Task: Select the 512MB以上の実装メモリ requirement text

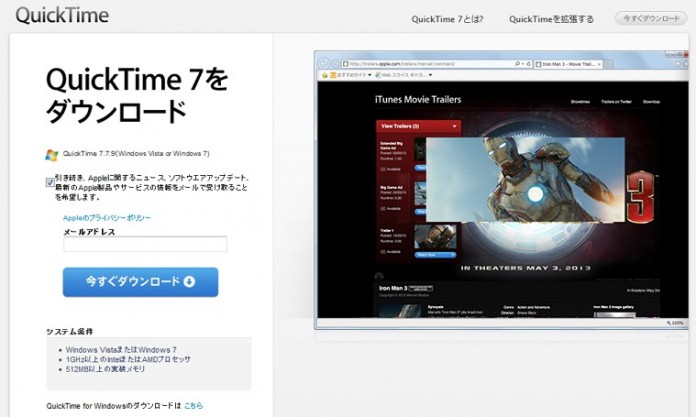Action: 105,369
